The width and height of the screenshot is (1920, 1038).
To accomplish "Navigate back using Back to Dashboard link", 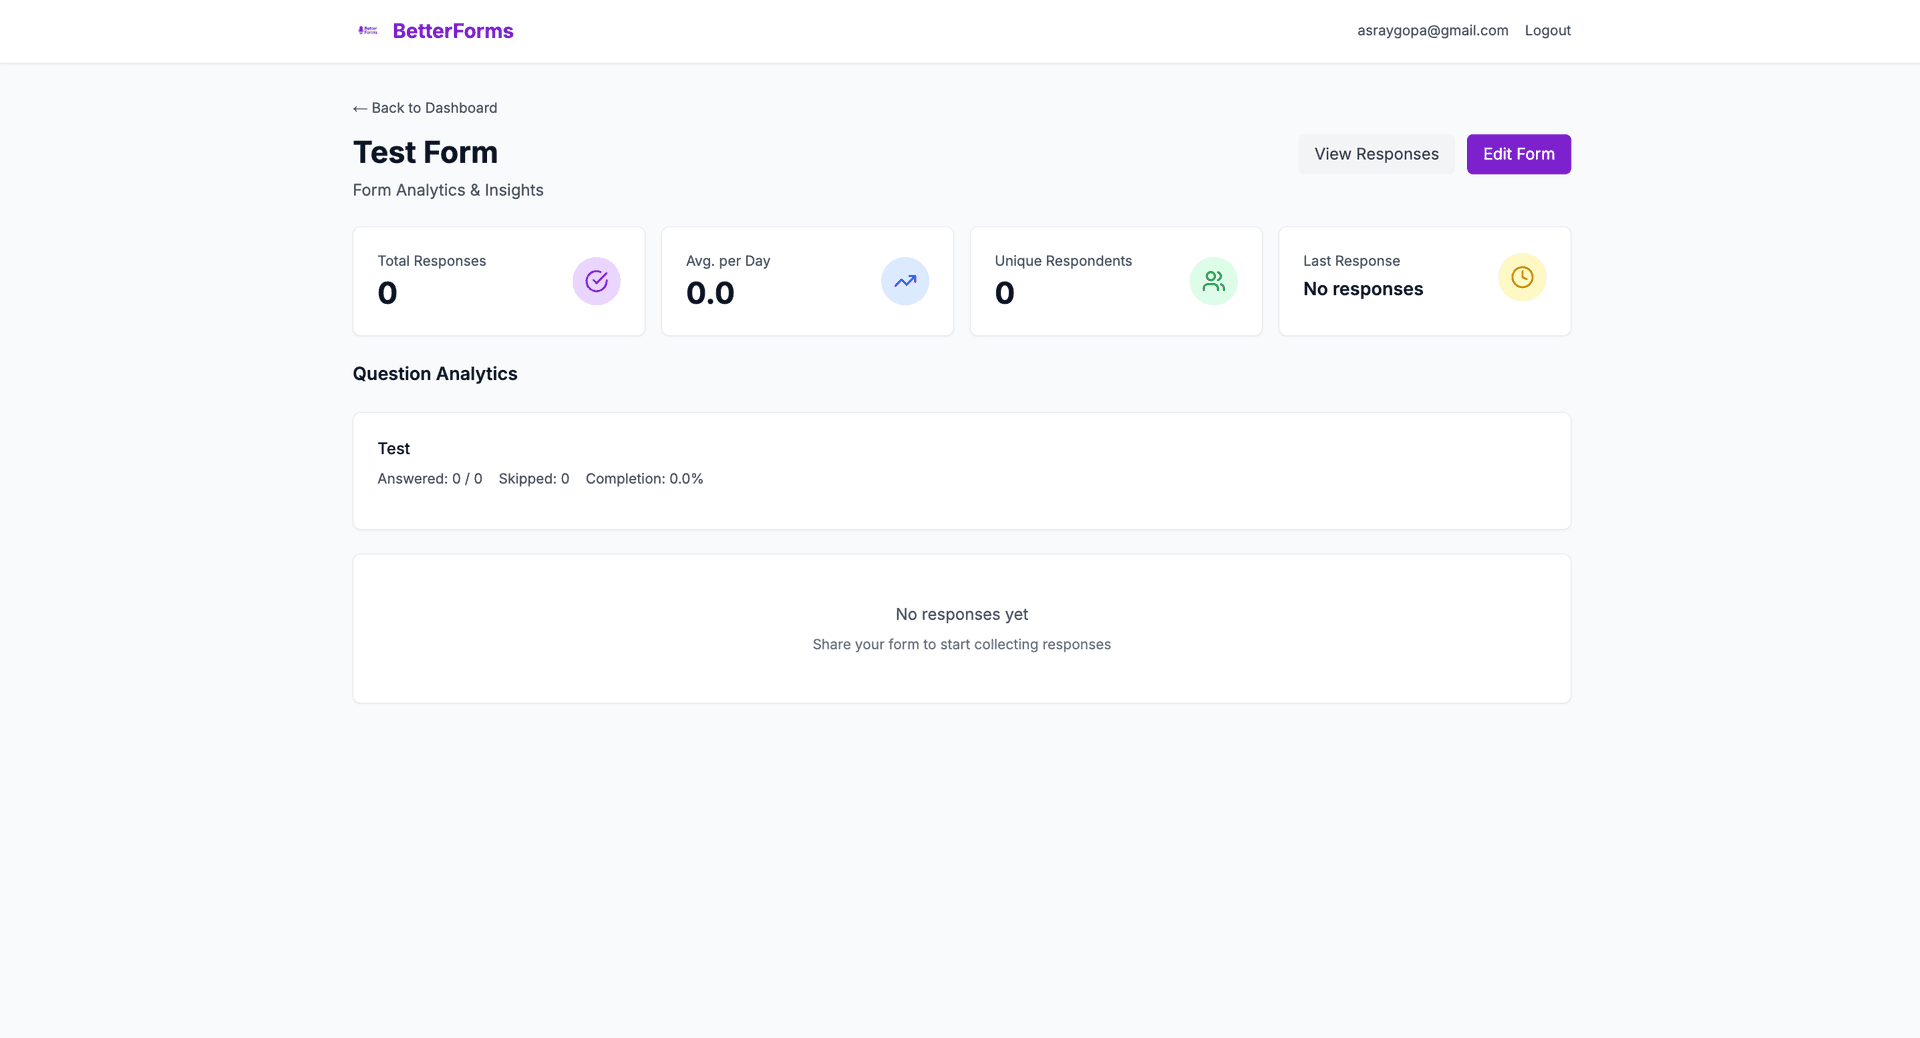I will [x=433, y=108].
